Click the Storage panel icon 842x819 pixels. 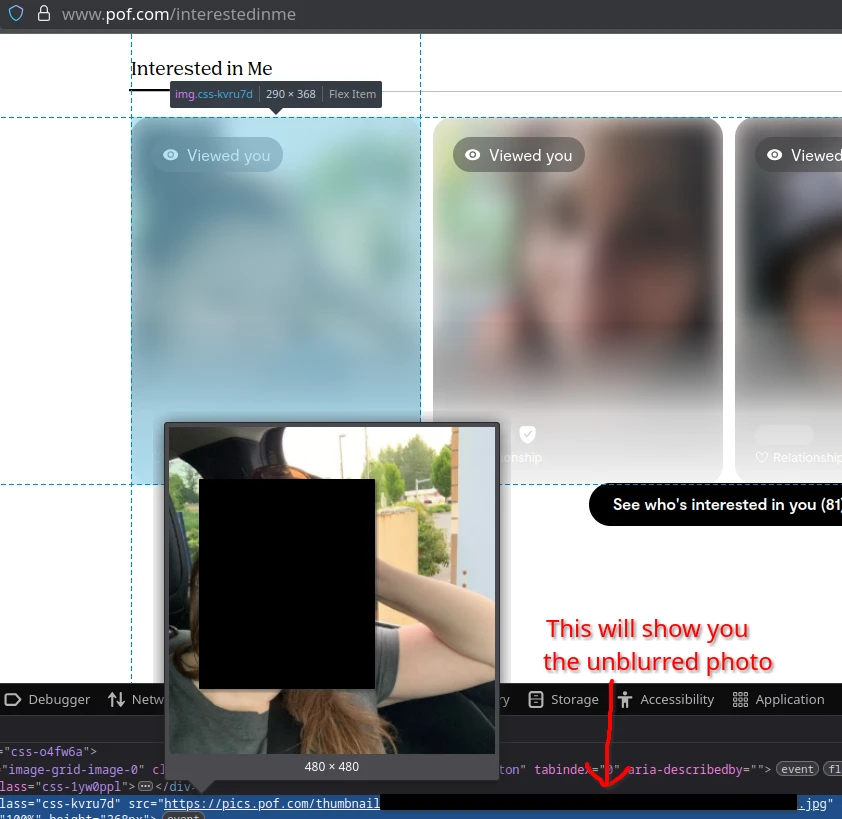click(536, 700)
